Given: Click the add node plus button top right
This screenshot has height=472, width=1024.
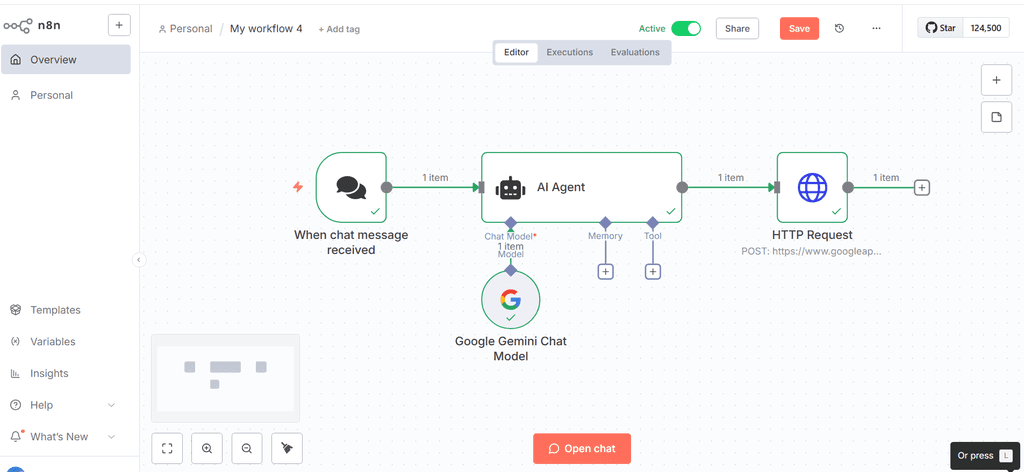Looking at the screenshot, I should (x=997, y=80).
